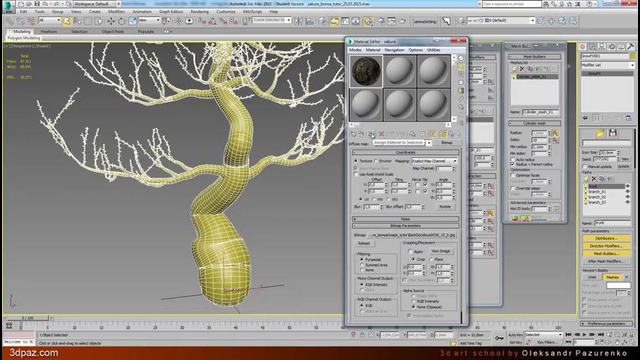Select the Select Object tool
The width and height of the screenshot is (640, 360).
point(67,21)
